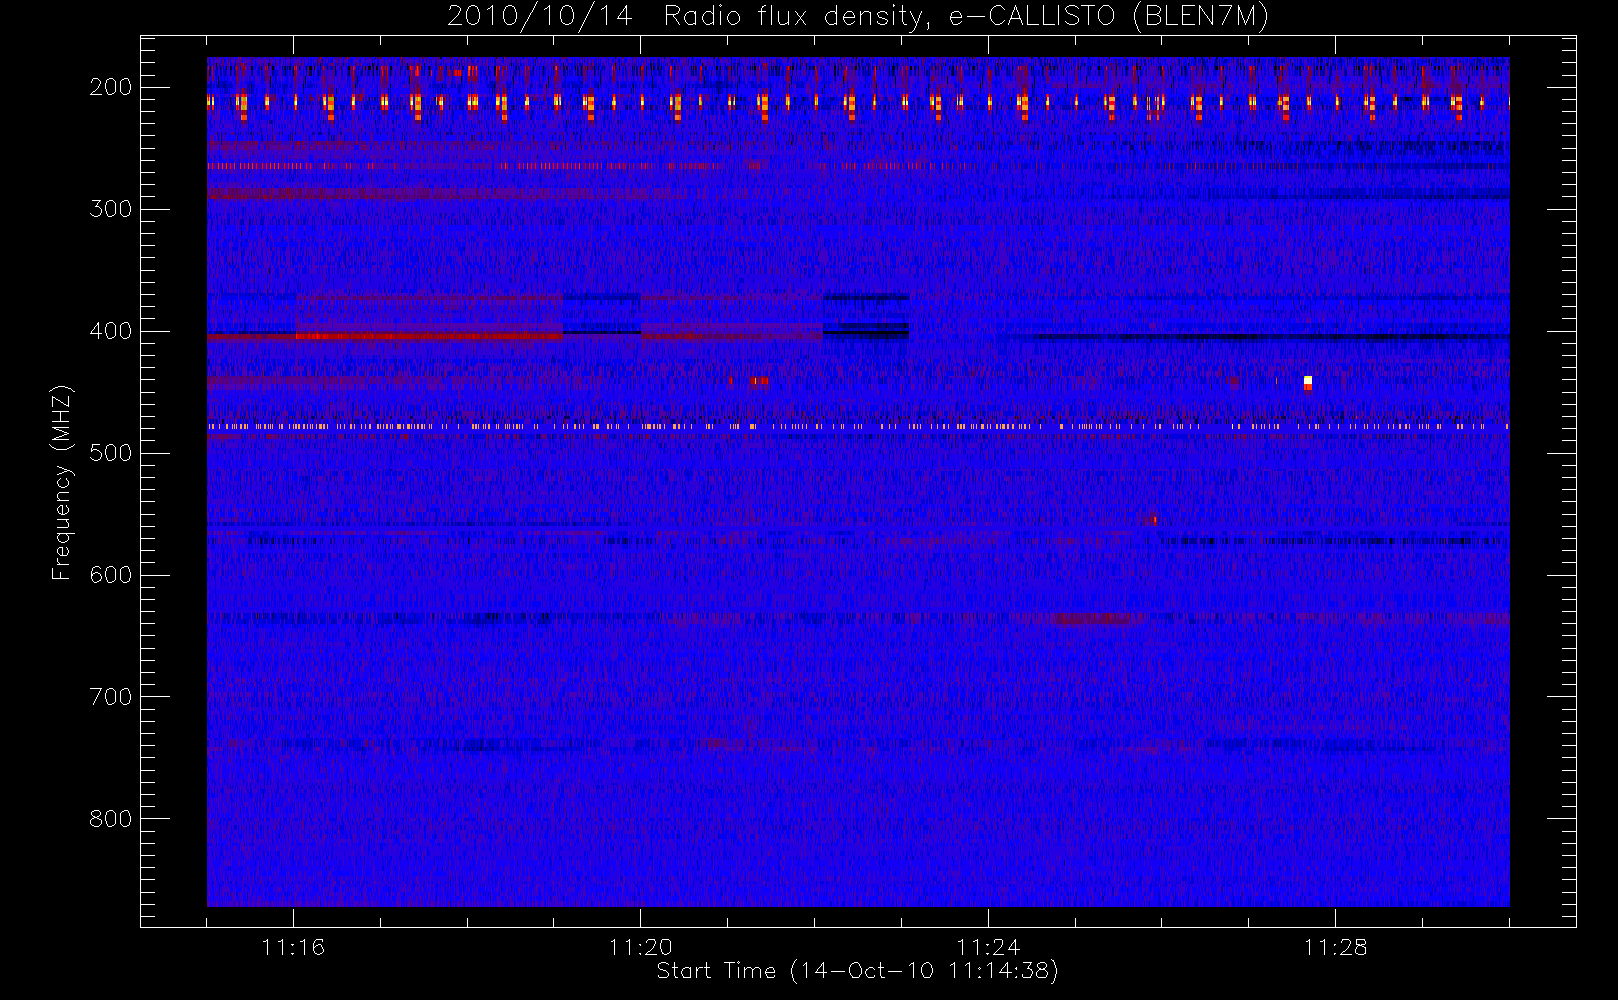
Task: Click the 600 MHz frequency tick label
Action: click(110, 575)
